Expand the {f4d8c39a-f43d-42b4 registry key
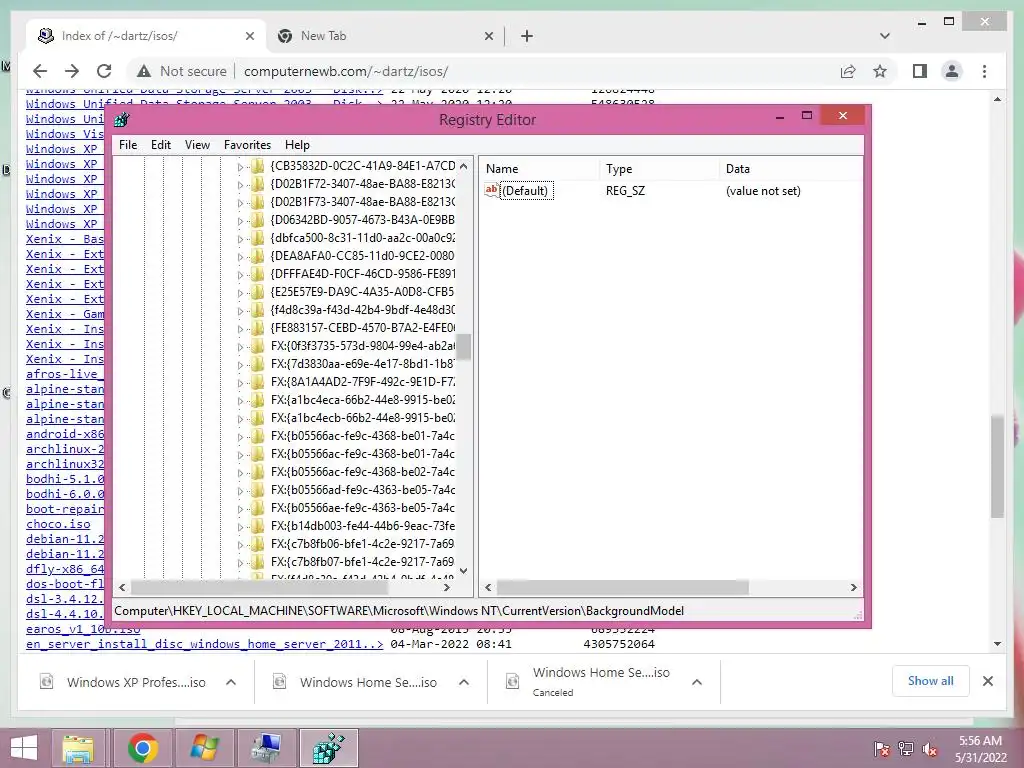Image resolution: width=1024 pixels, height=768 pixels. (x=240, y=311)
